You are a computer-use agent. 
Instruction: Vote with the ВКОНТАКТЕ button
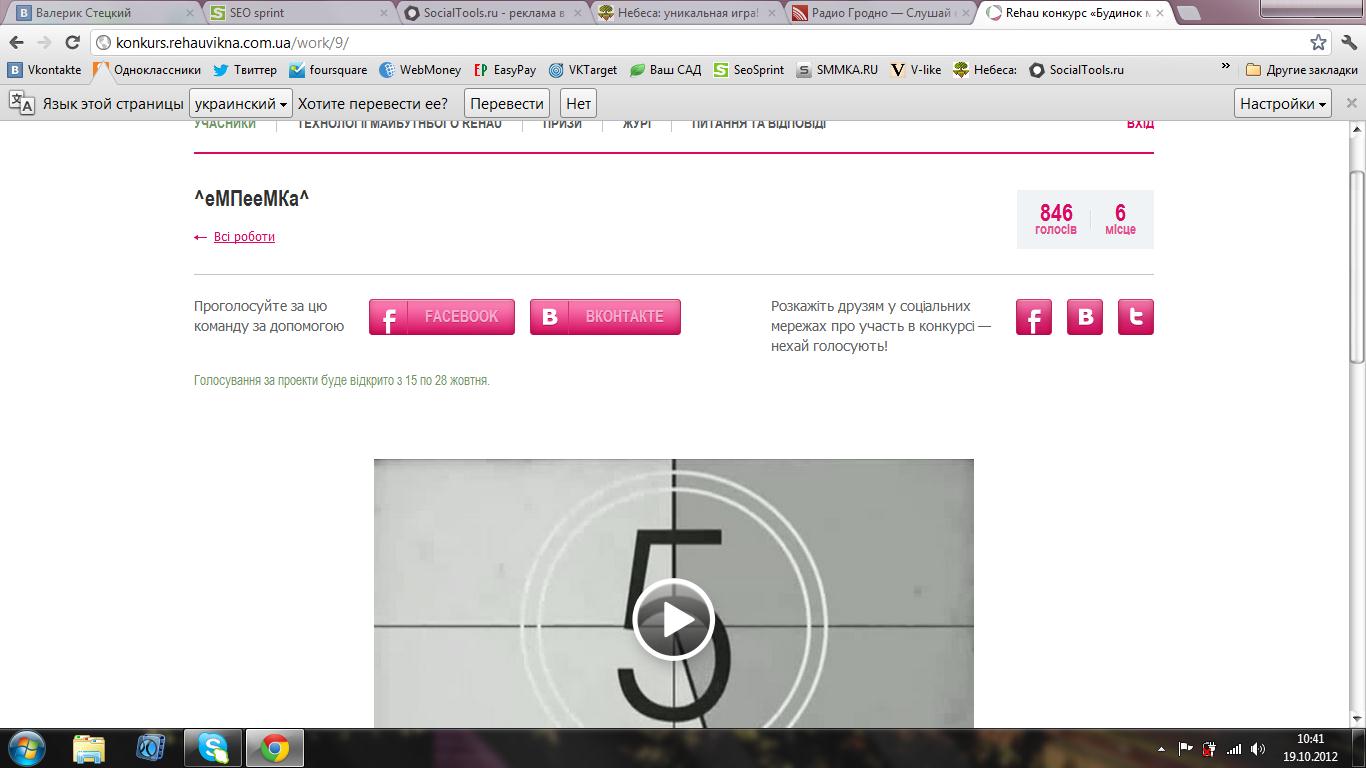[x=605, y=317]
